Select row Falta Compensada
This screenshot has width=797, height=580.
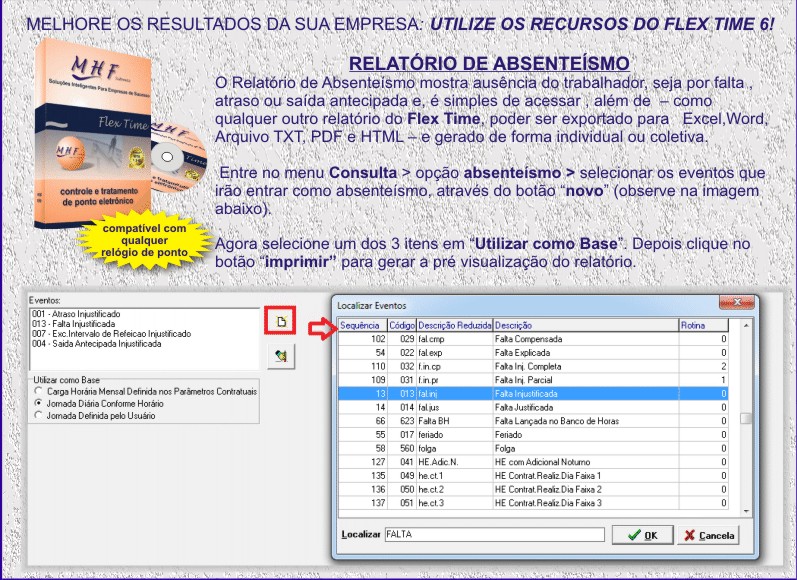[x=533, y=339]
